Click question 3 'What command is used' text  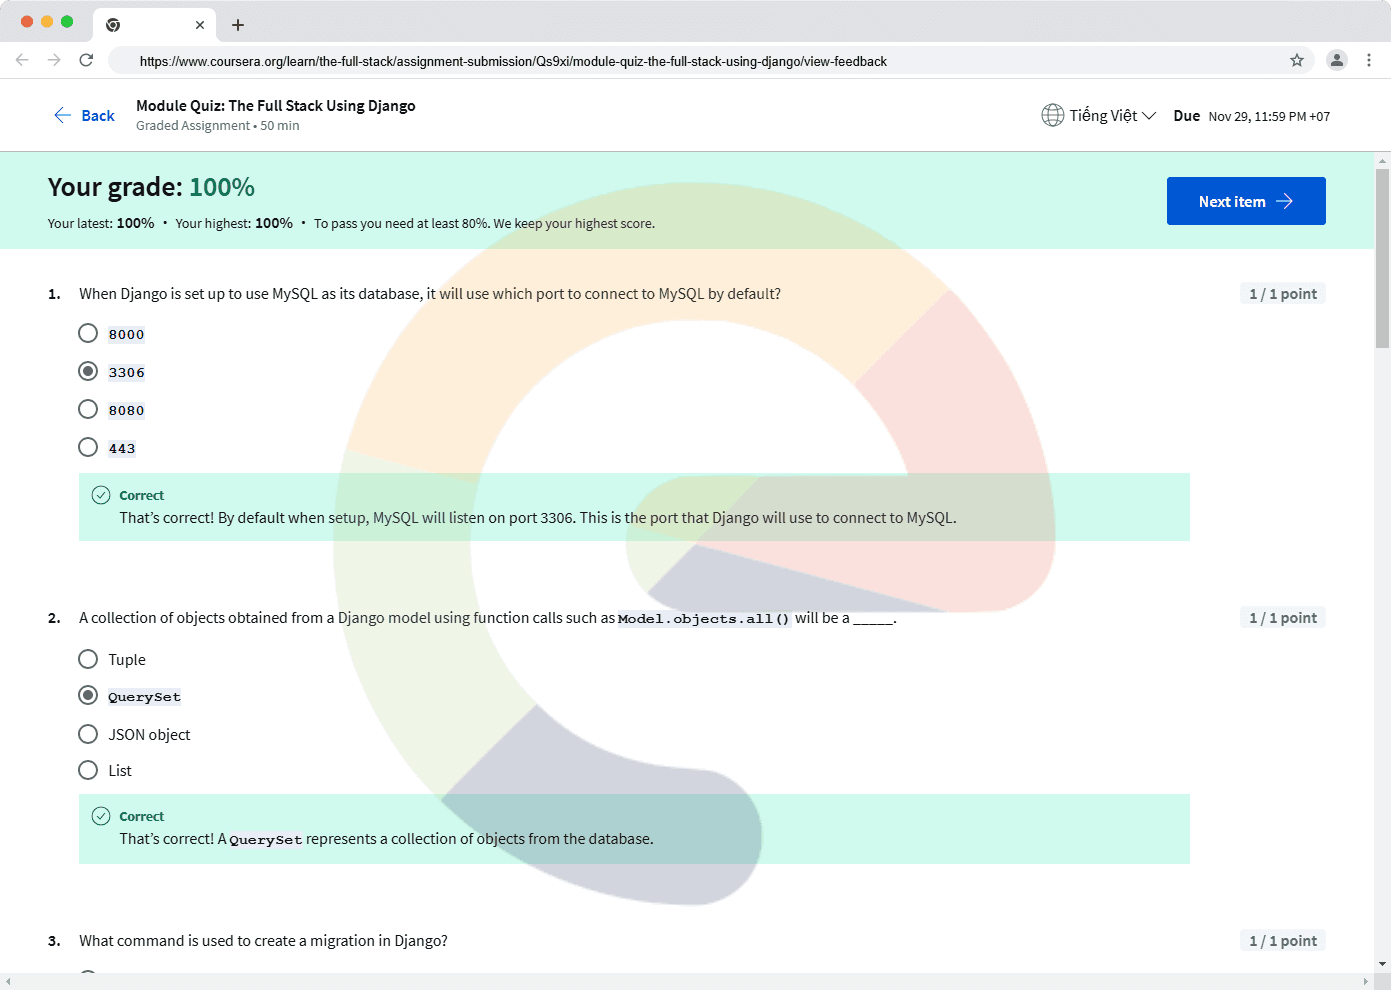(x=264, y=941)
